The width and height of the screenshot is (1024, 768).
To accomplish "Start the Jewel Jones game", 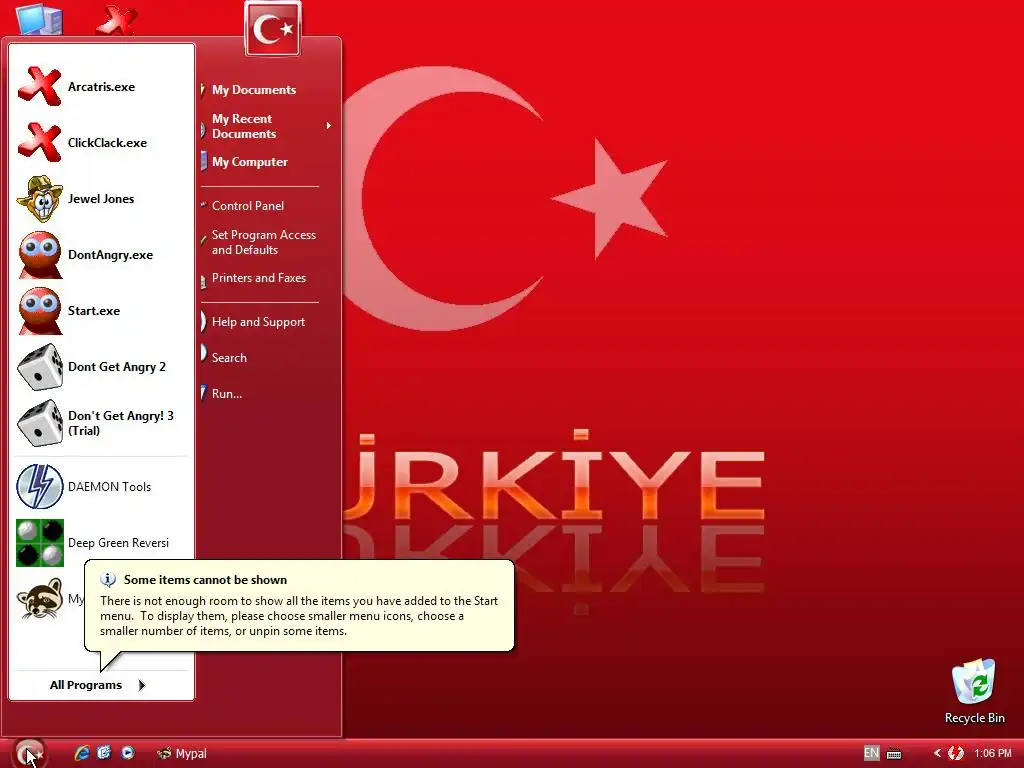I will click(x=101, y=199).
